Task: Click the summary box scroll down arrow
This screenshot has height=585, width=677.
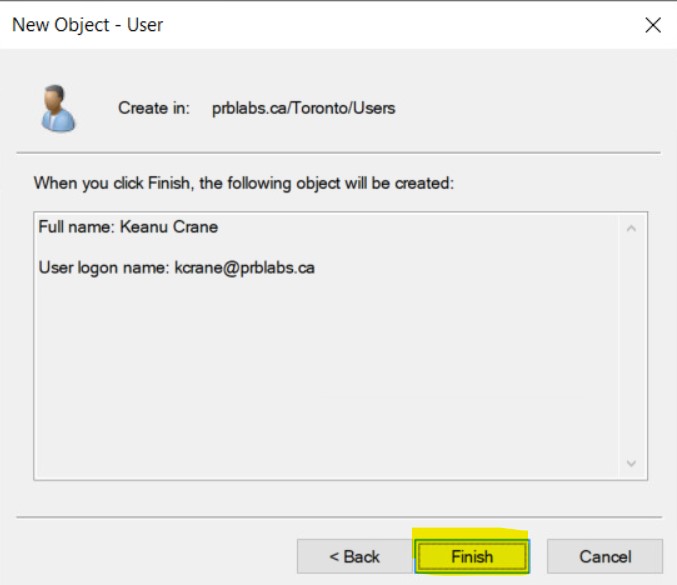Action: 630,464
